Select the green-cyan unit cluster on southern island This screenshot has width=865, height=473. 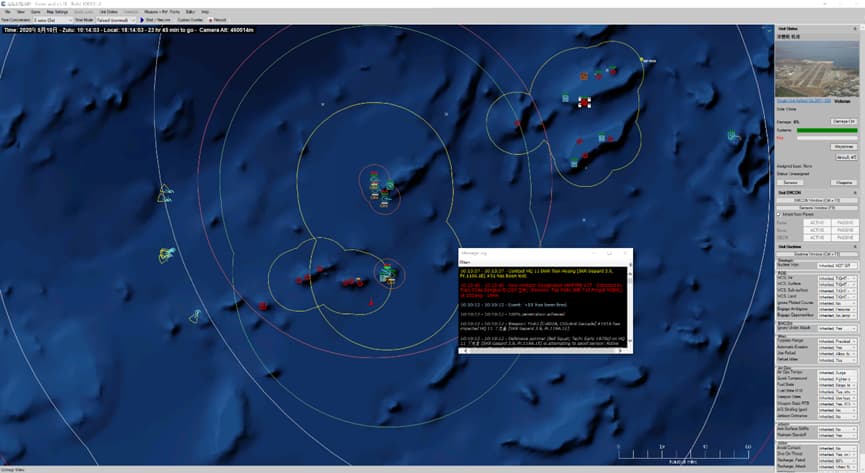[388, 274]
